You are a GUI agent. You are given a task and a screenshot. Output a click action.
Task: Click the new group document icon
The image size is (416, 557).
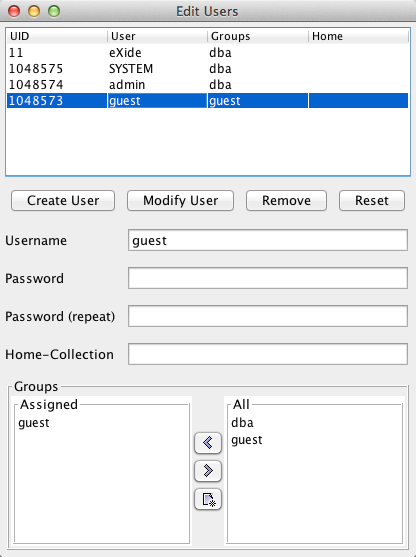pyautogui.click(x=208, y=499)
